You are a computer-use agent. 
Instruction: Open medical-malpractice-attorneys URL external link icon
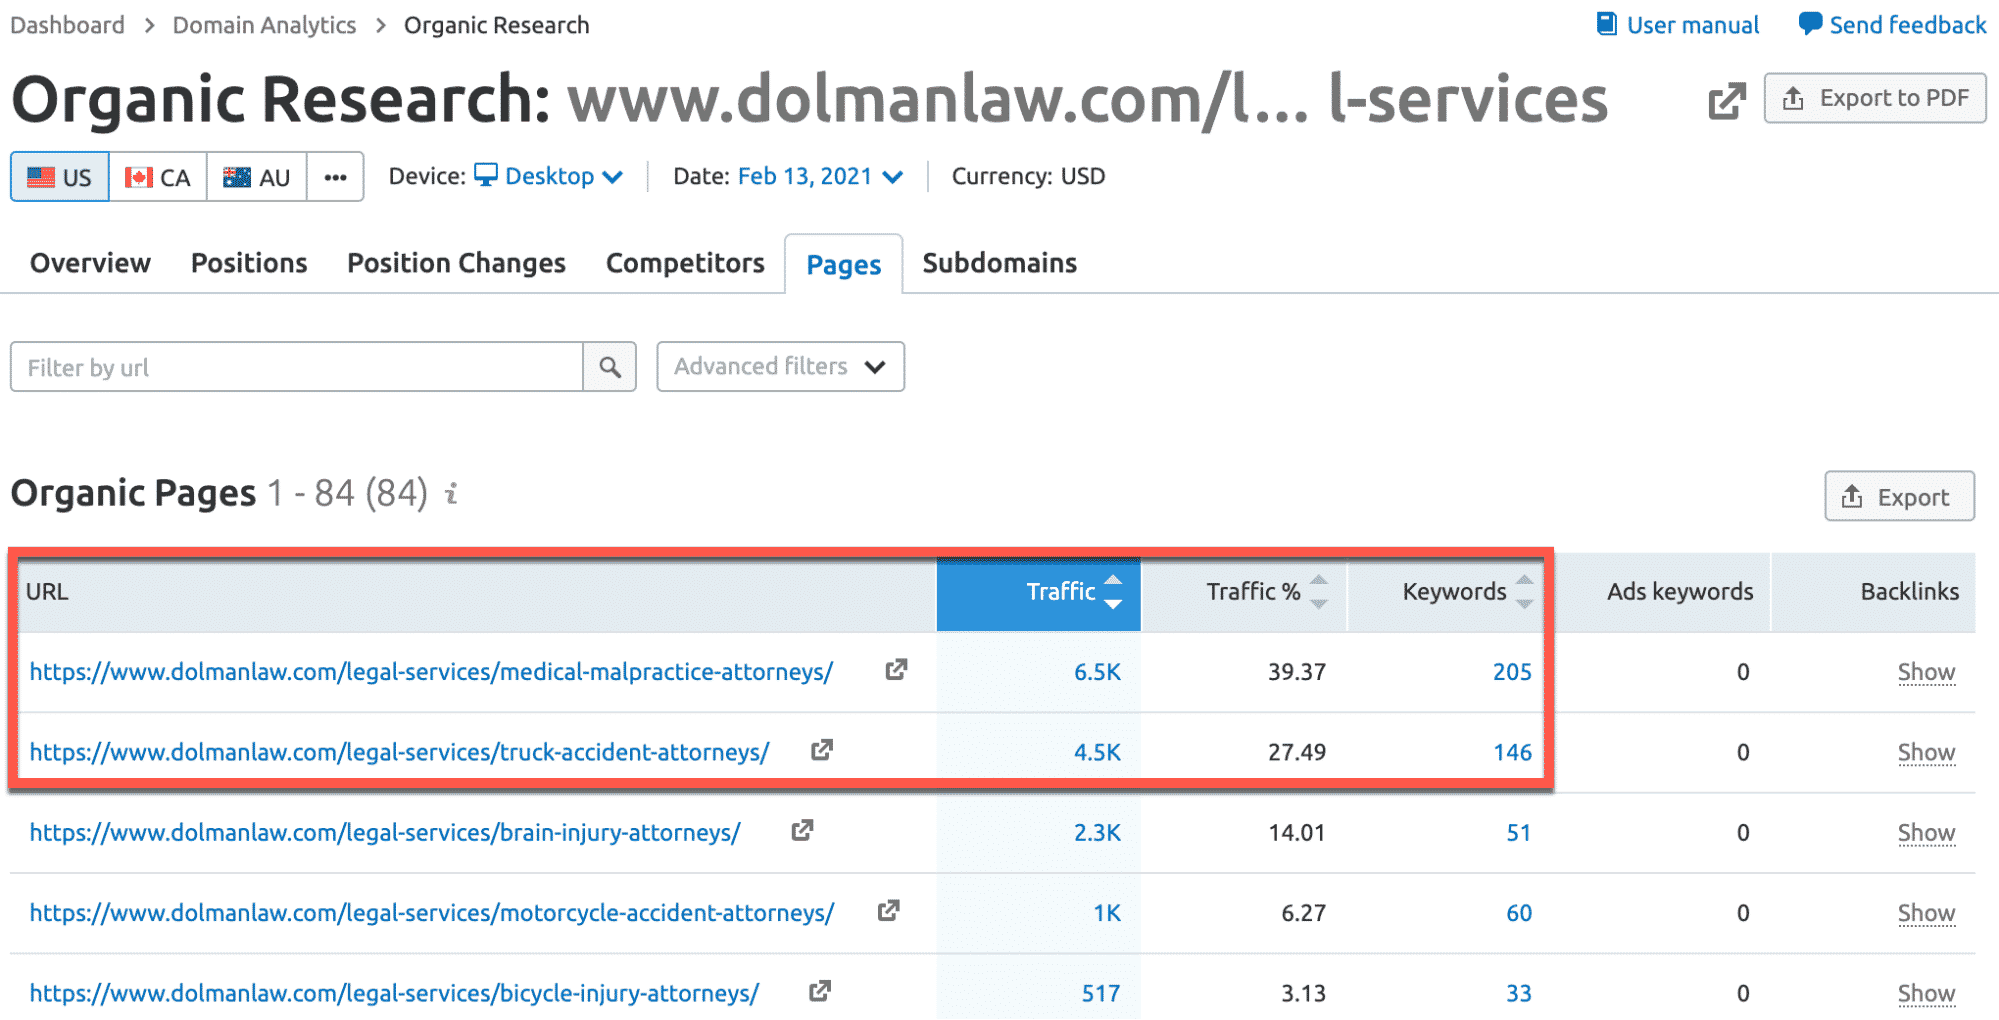tap(896, 670)
